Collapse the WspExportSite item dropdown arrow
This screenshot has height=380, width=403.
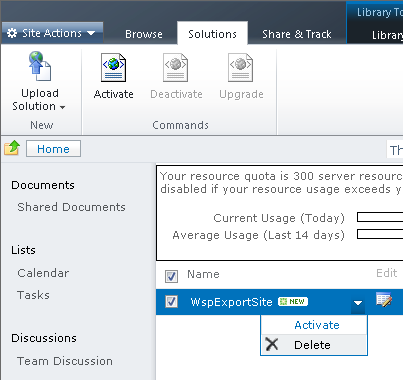(x=358, y=303)
